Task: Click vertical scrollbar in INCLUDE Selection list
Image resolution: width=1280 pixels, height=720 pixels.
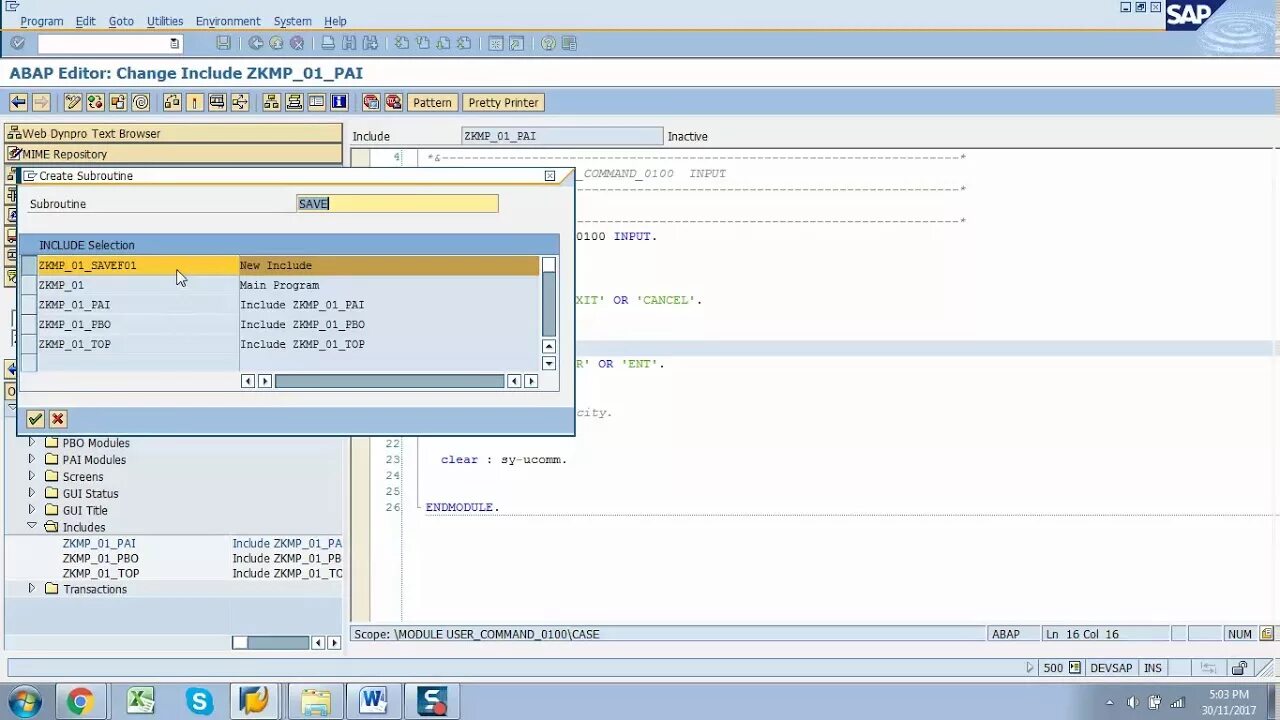Action: (x=549, y=304)
